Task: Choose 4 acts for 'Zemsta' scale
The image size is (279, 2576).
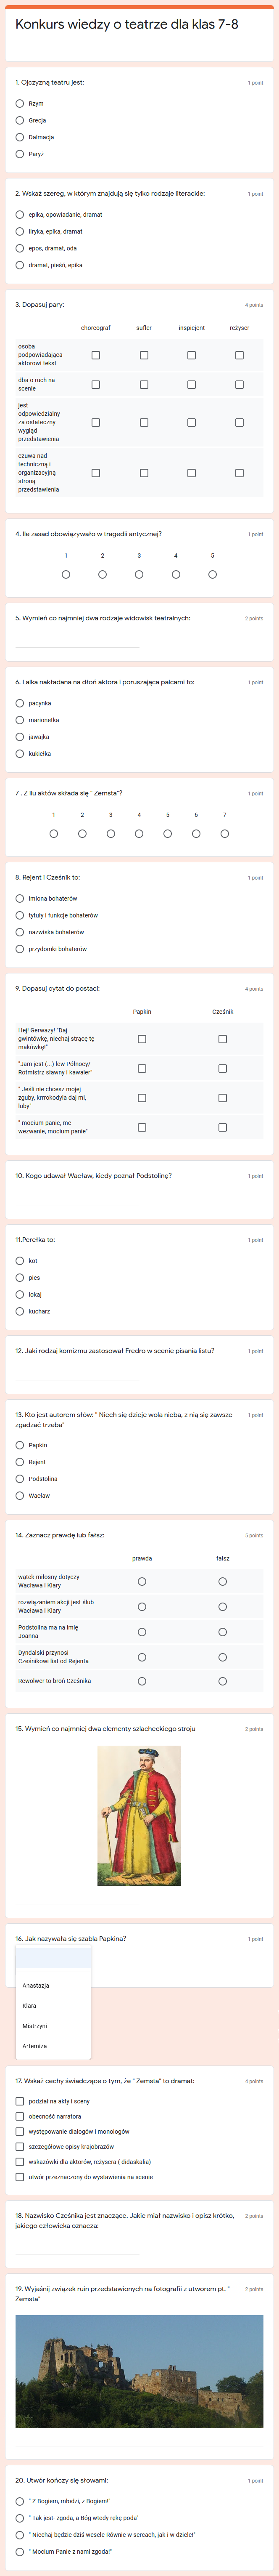Action: tap(139, 833)
